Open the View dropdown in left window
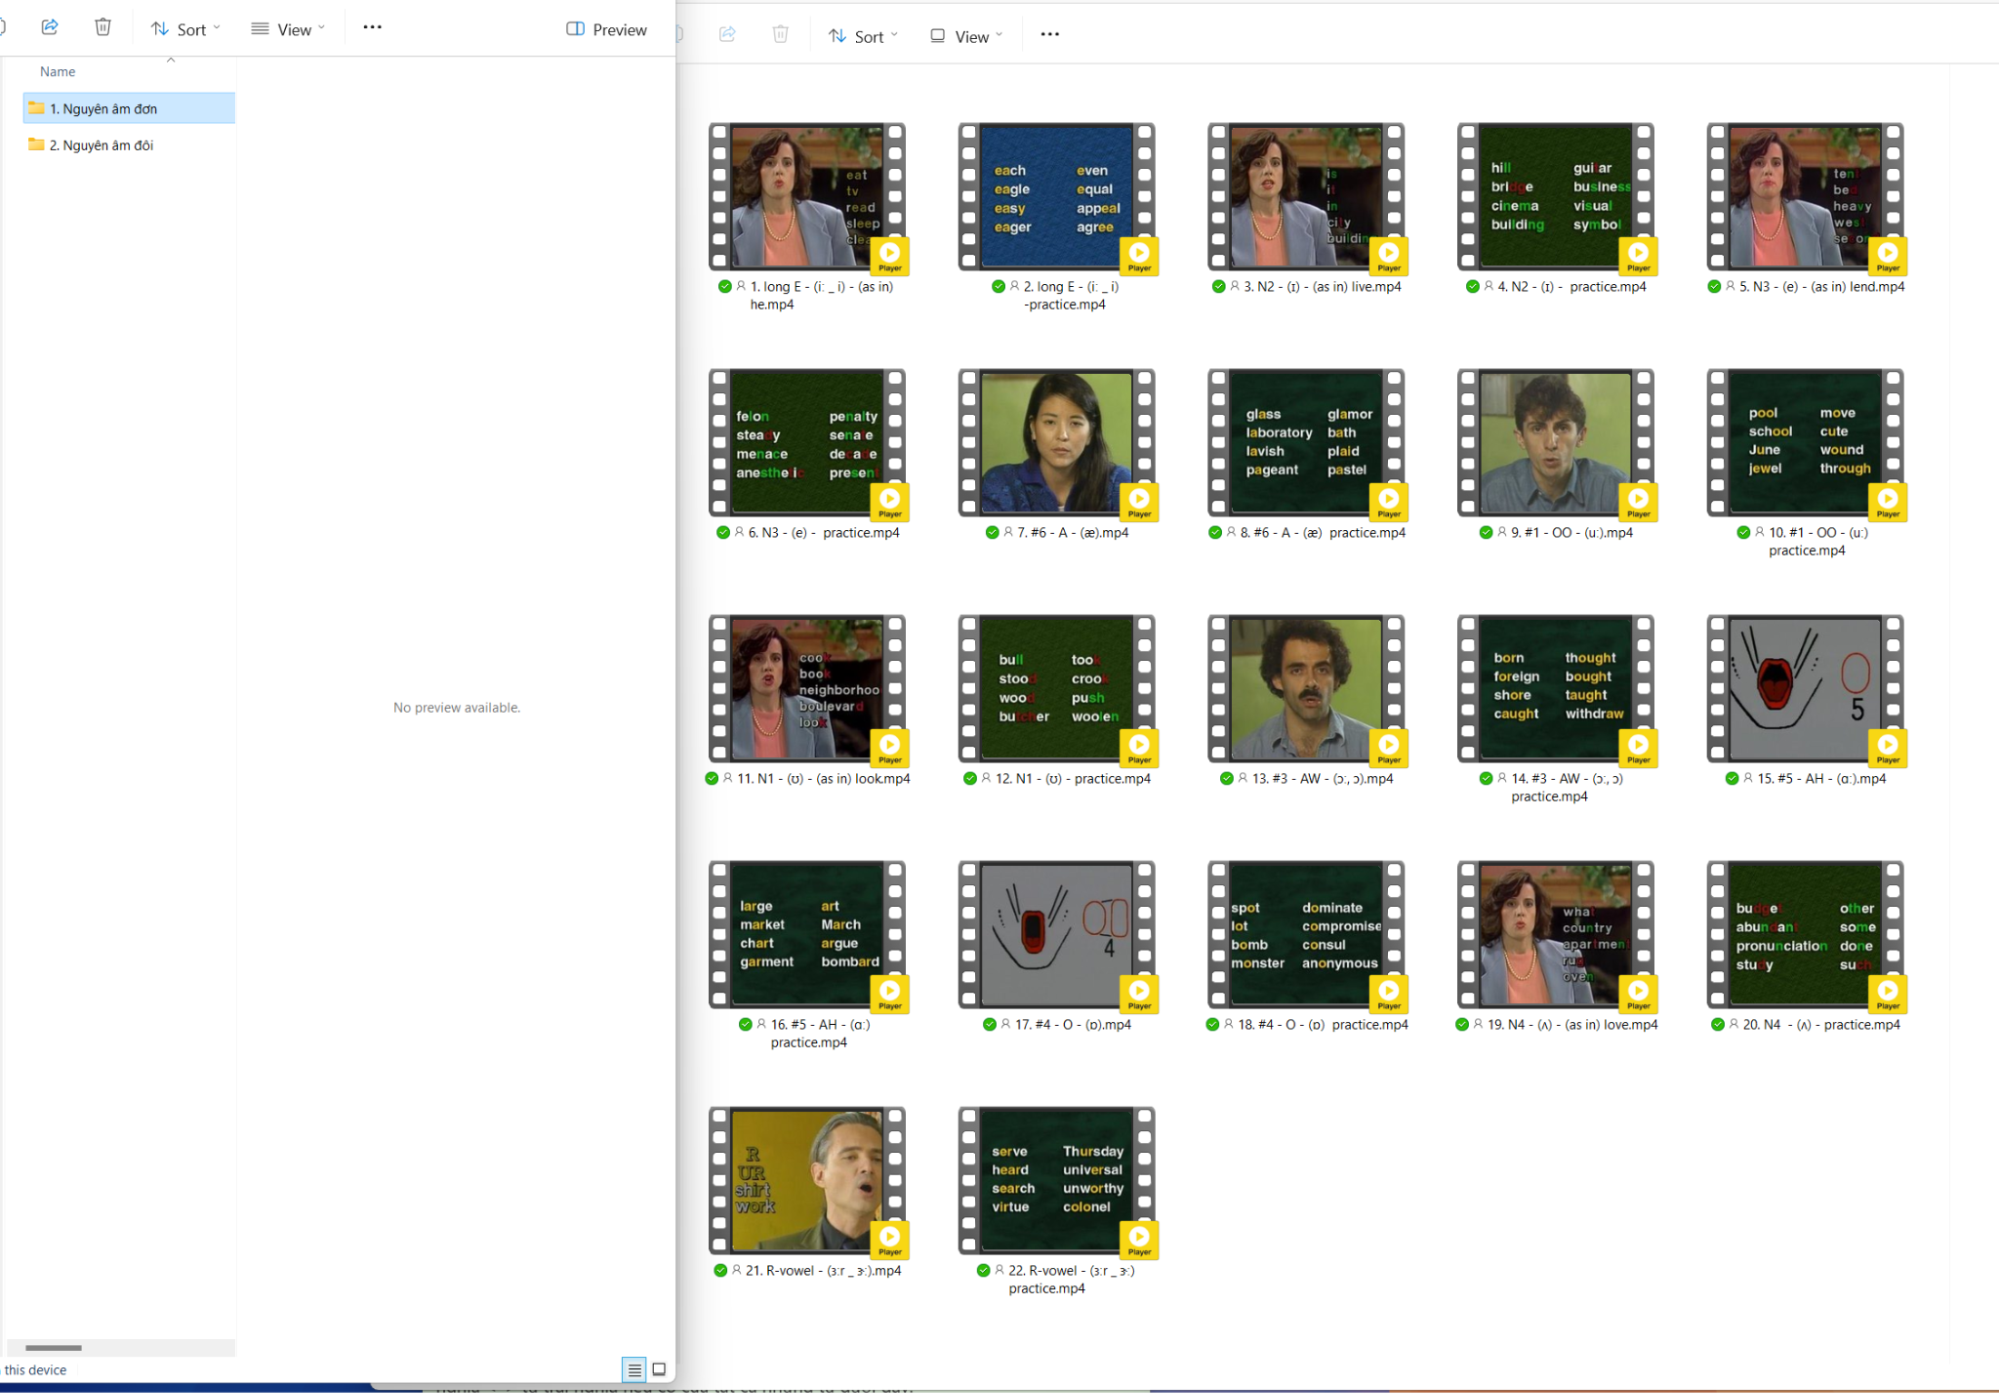This screenshot has width=1999, height=1393. point(288,29)
